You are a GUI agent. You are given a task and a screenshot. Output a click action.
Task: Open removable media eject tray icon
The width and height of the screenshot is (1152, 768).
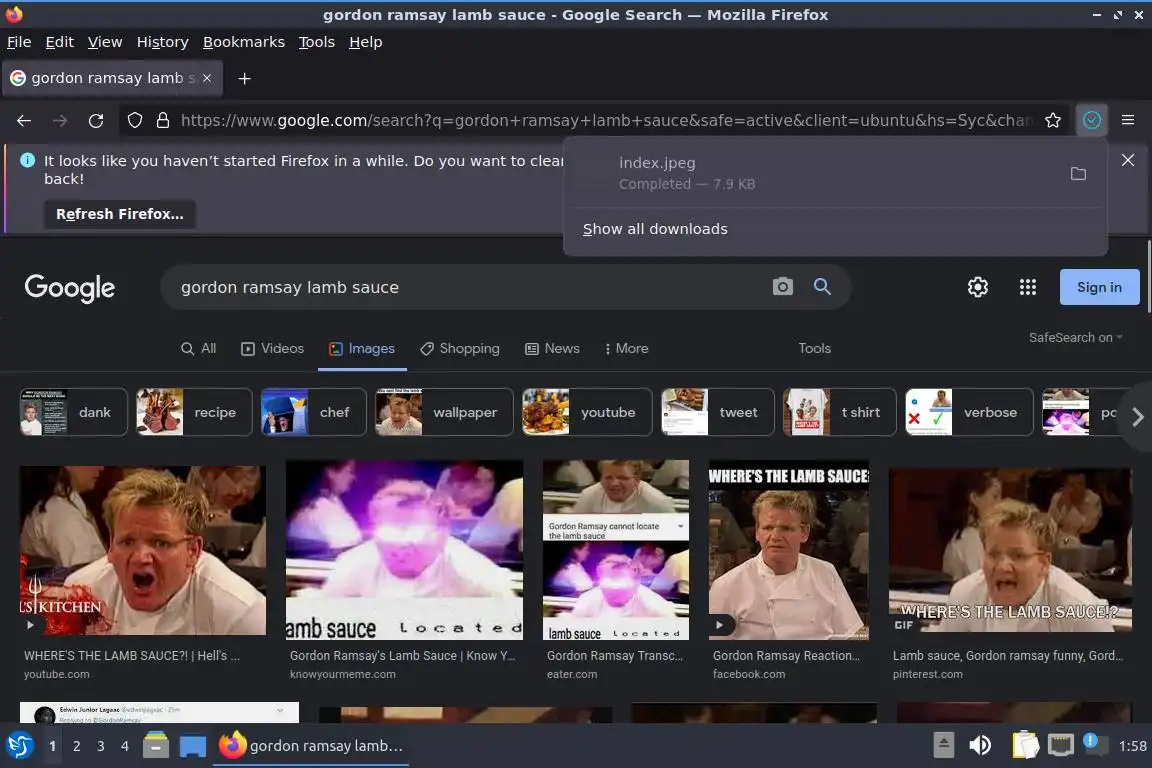943,745
